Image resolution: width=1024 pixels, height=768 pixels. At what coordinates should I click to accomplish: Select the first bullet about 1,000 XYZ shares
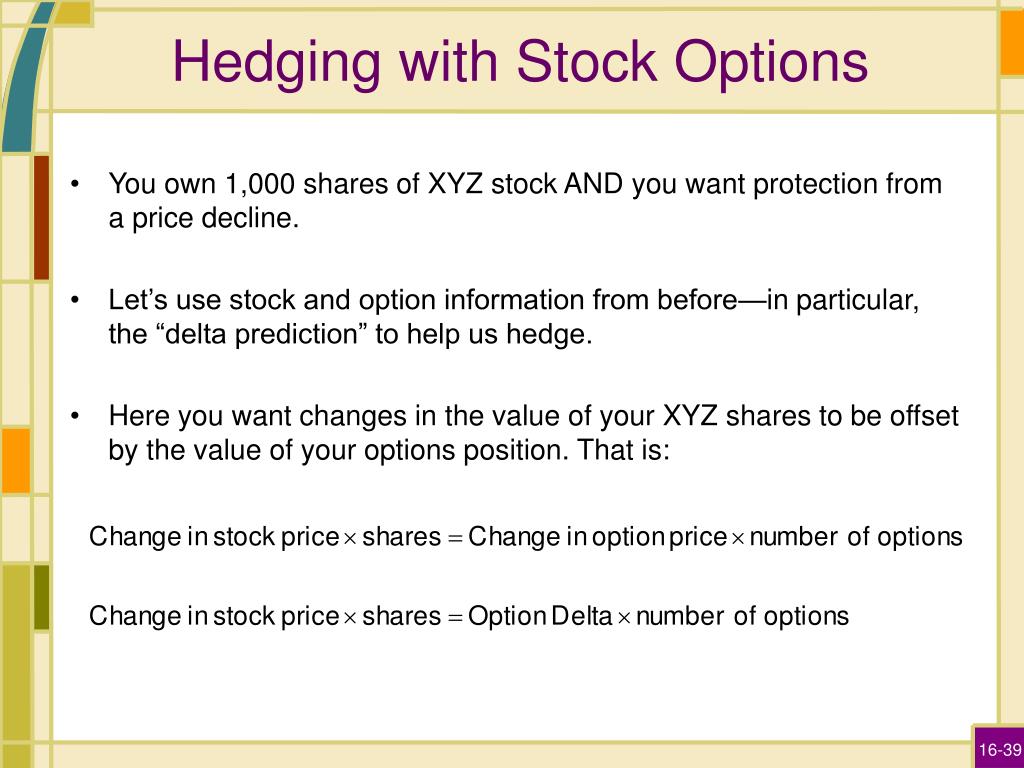pos(525,200)
